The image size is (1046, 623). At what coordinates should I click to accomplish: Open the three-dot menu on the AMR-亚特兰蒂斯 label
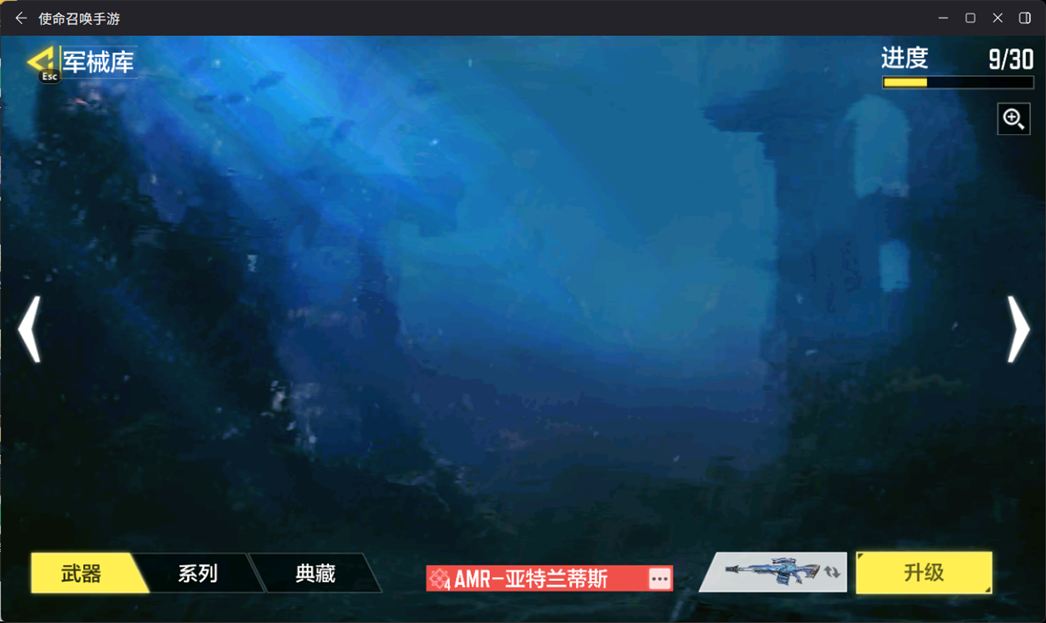point(659,578)
